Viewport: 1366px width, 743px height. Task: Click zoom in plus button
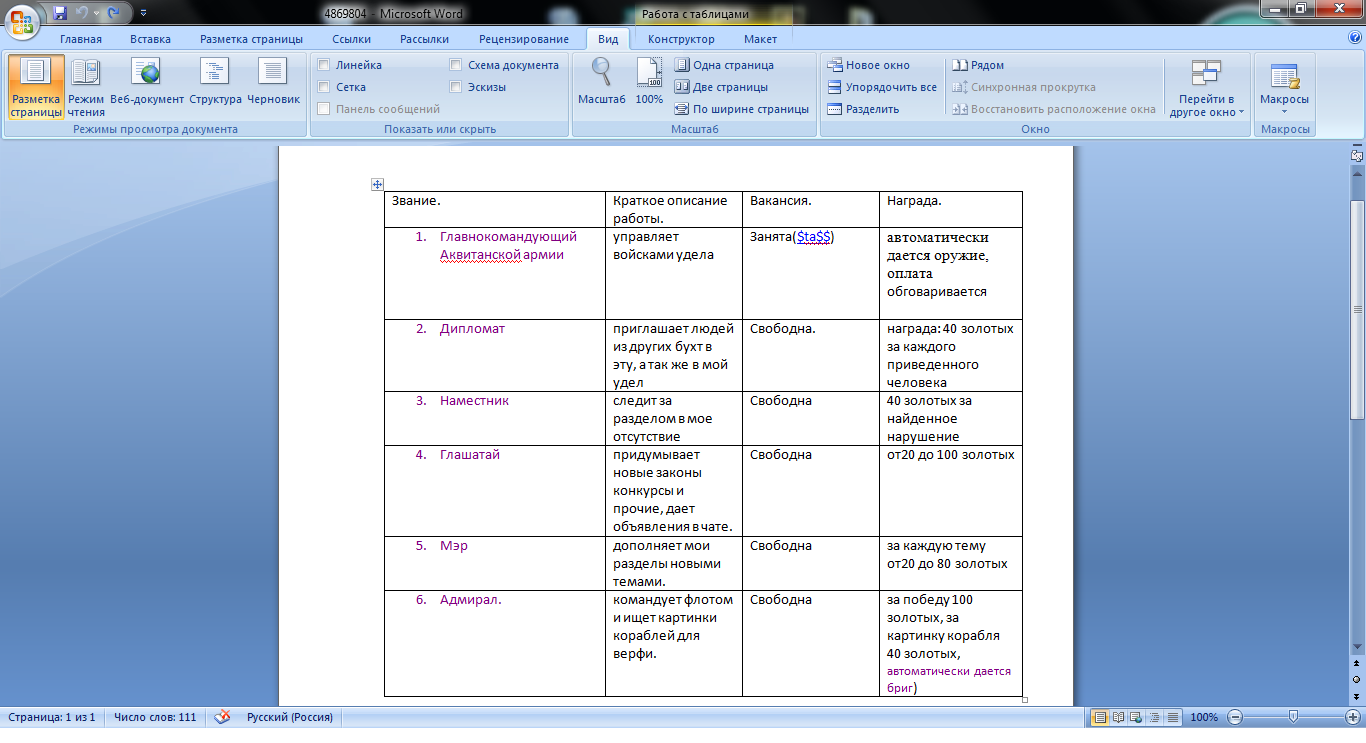pyautogui.click(x=1353, y=717)
